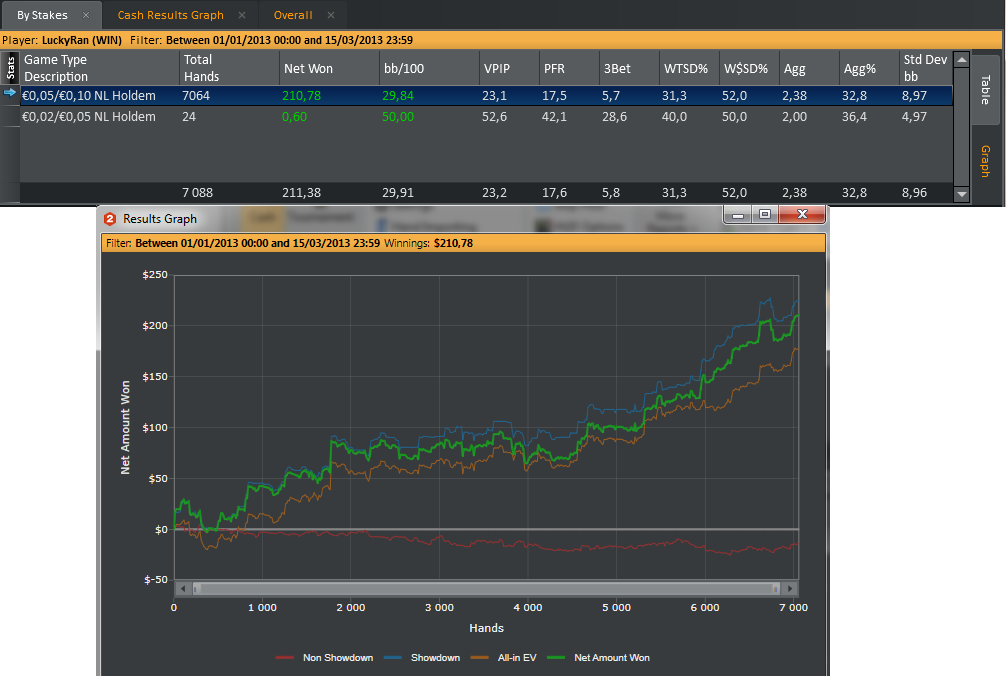This screenshot has height=684, width=1006.
Task: Select the €0,02/€0,05 NL Holdem row
Action: tap(486, 117)
